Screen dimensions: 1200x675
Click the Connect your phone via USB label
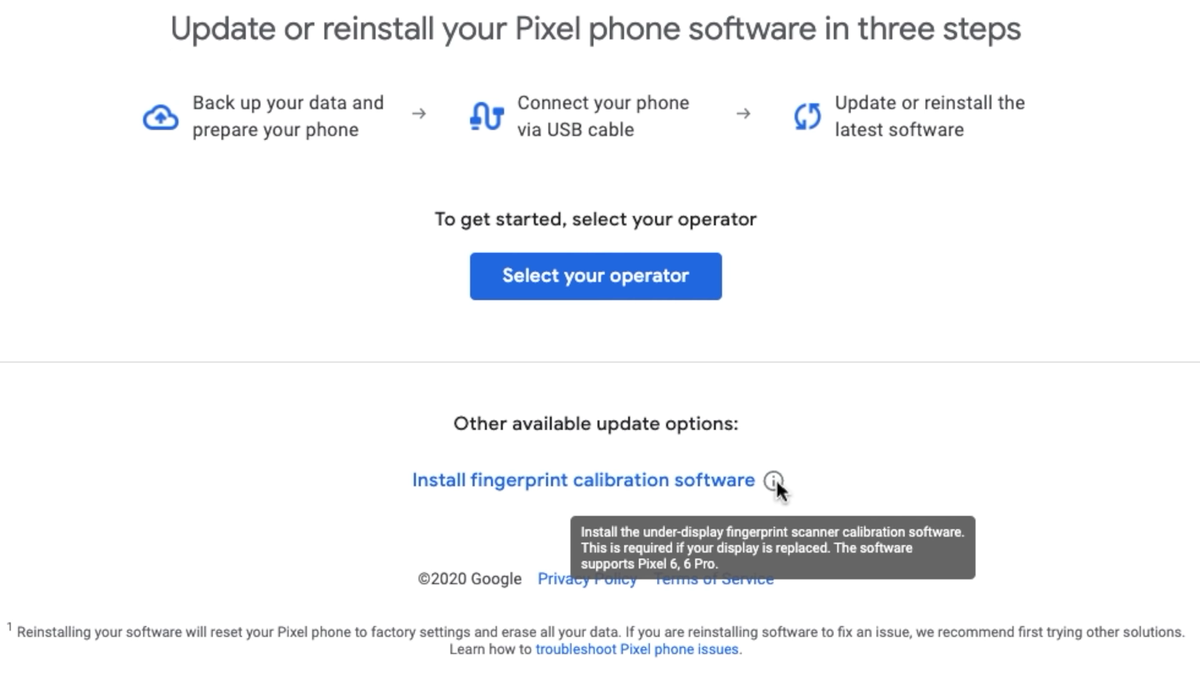[x=602, y=116]
